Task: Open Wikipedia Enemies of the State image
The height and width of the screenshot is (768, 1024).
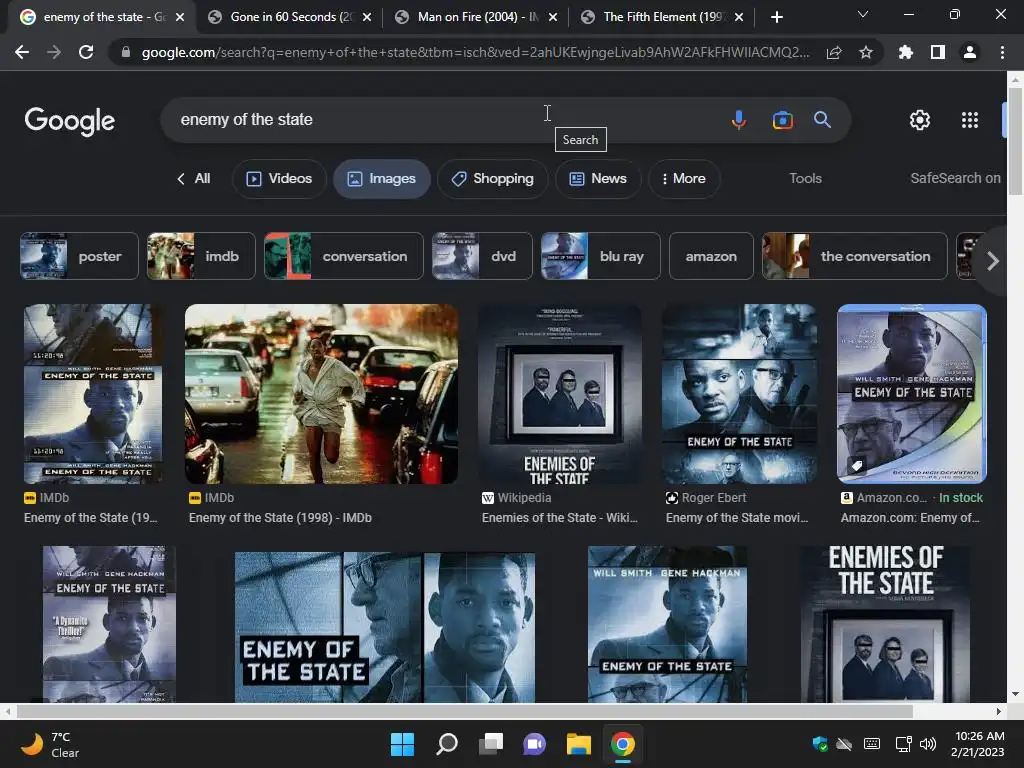Action: (x=560, y=394)
